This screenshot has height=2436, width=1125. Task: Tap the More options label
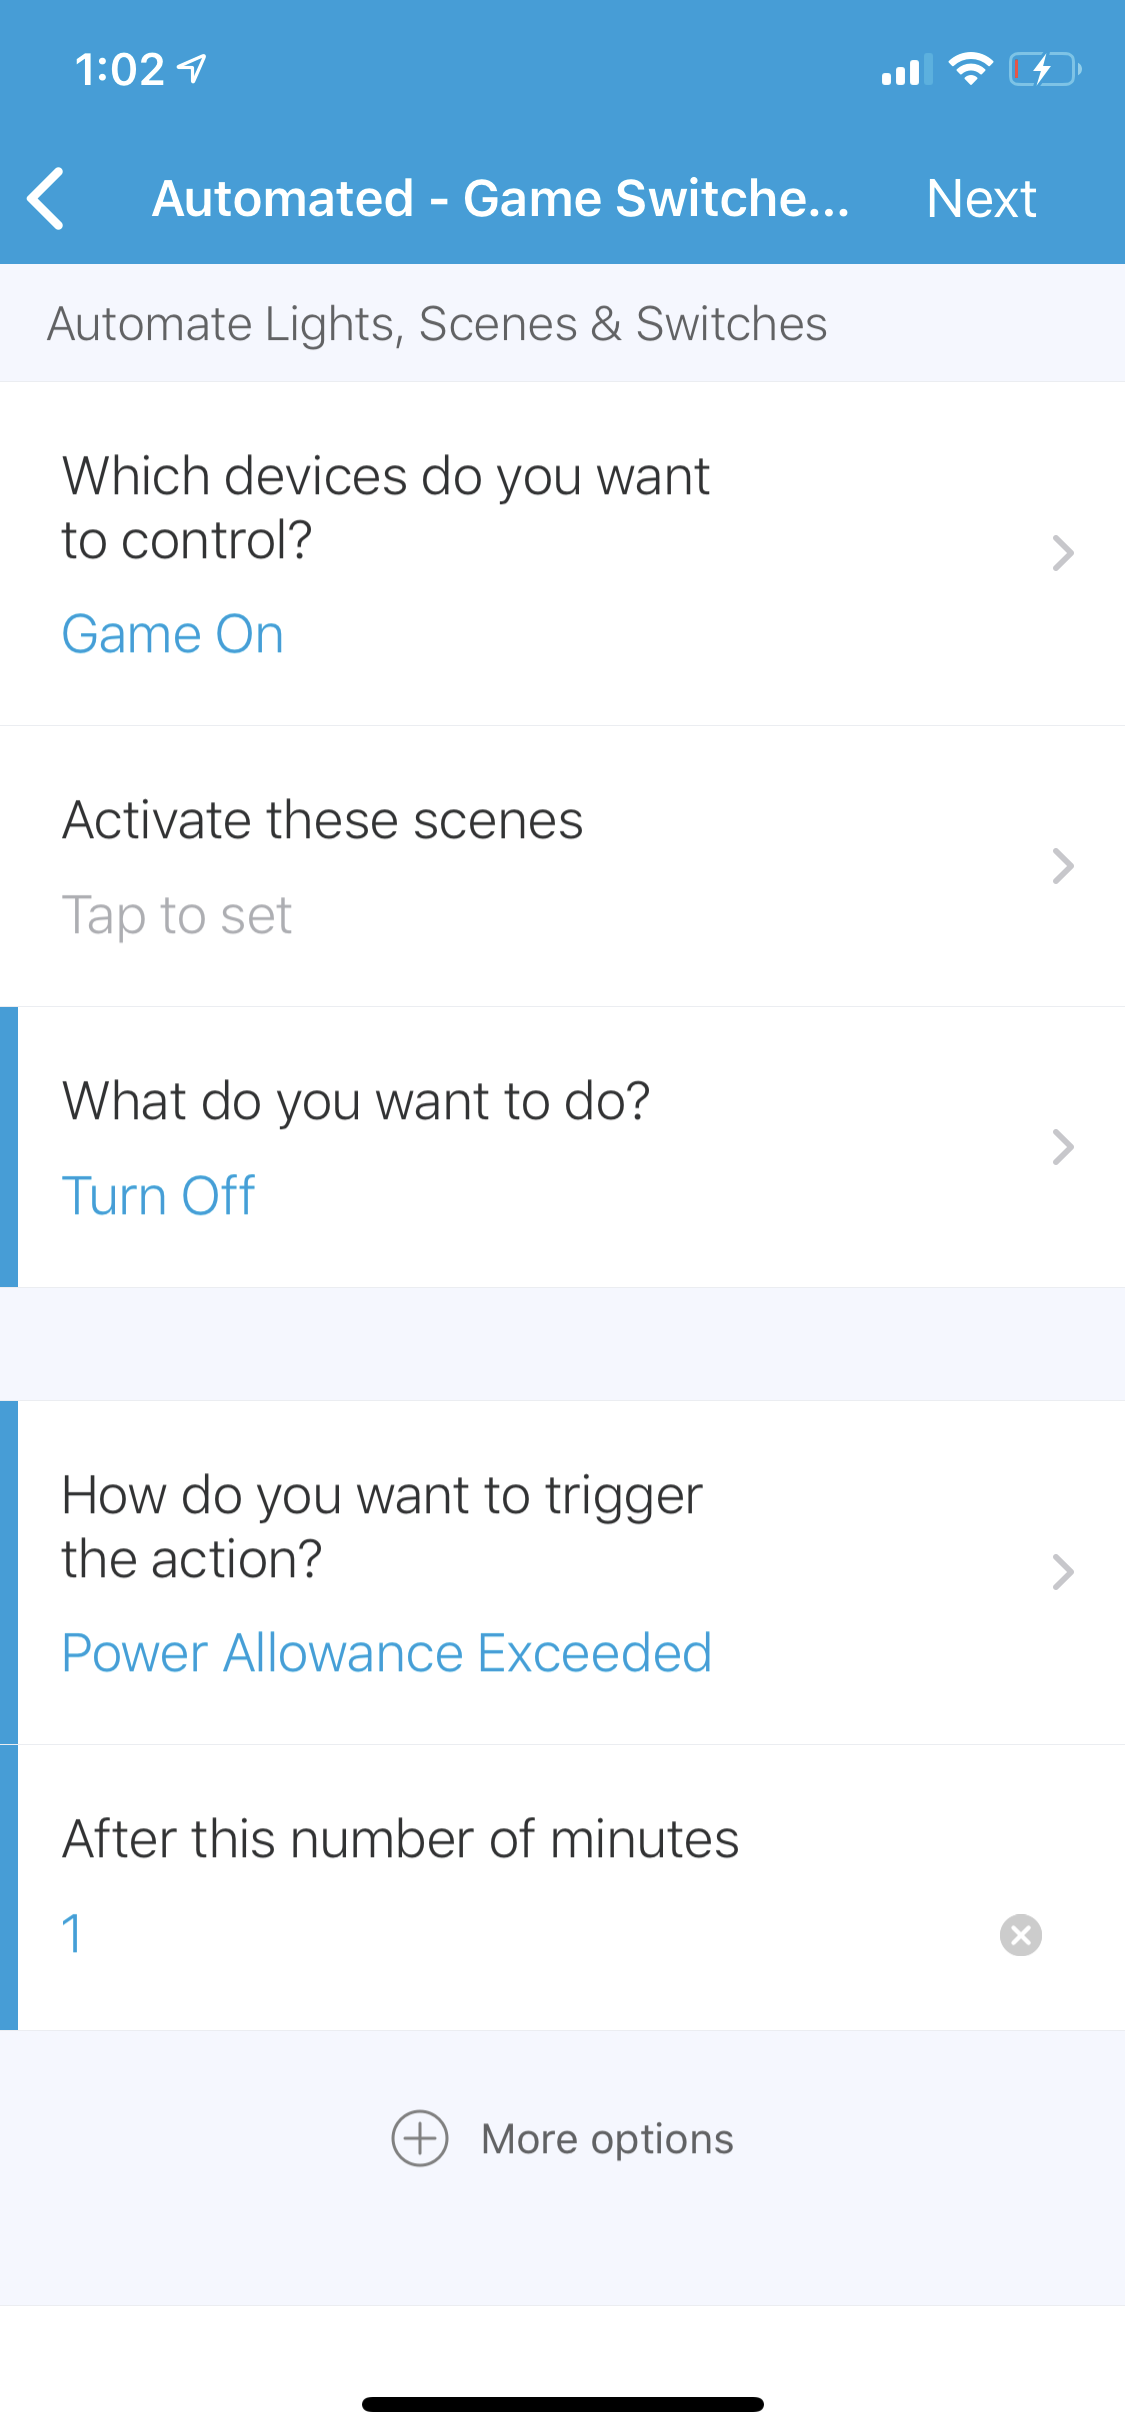(607, 2139)
